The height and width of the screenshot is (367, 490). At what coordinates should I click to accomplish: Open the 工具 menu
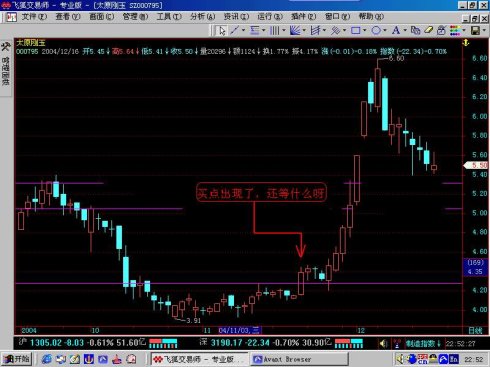[x=169, y=16]
